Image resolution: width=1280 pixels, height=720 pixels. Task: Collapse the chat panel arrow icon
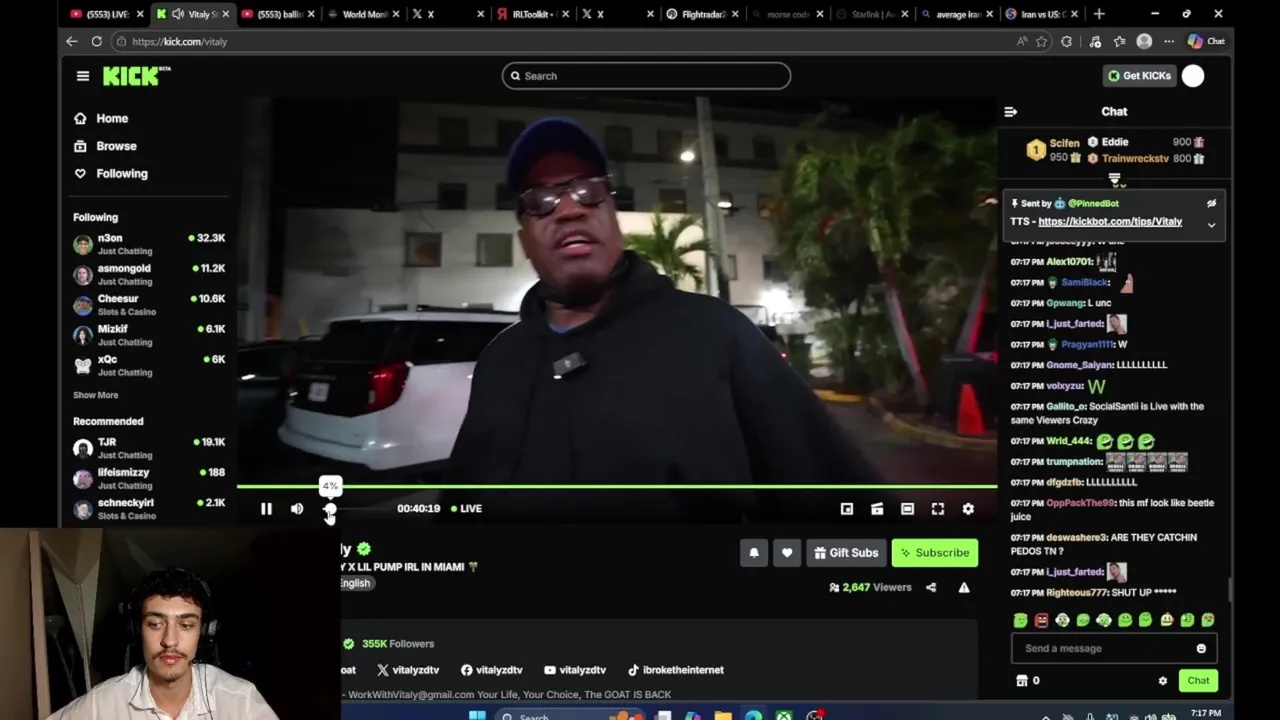pyautogui.click(x=1010, y=112)
